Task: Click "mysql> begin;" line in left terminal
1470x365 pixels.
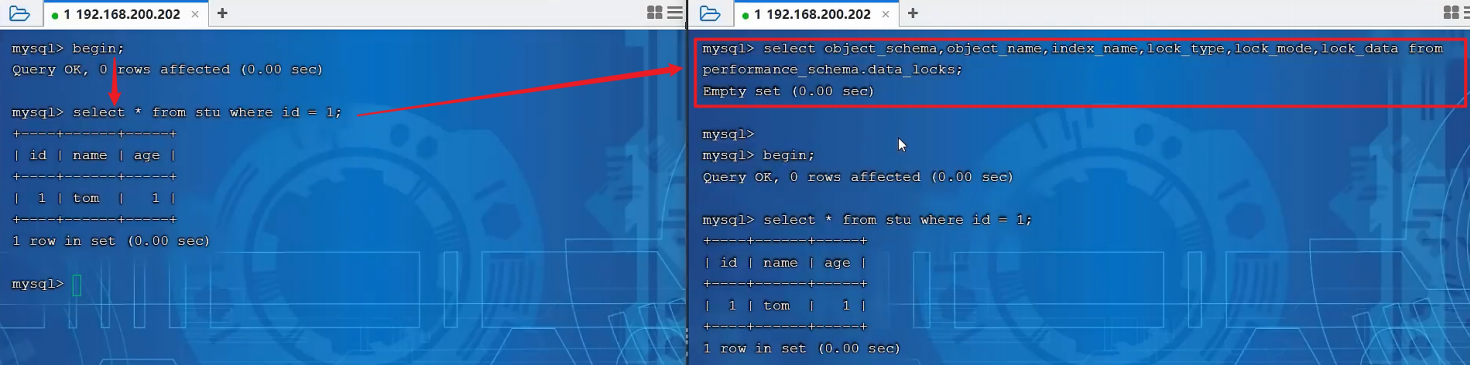Action: pos(68,48)
